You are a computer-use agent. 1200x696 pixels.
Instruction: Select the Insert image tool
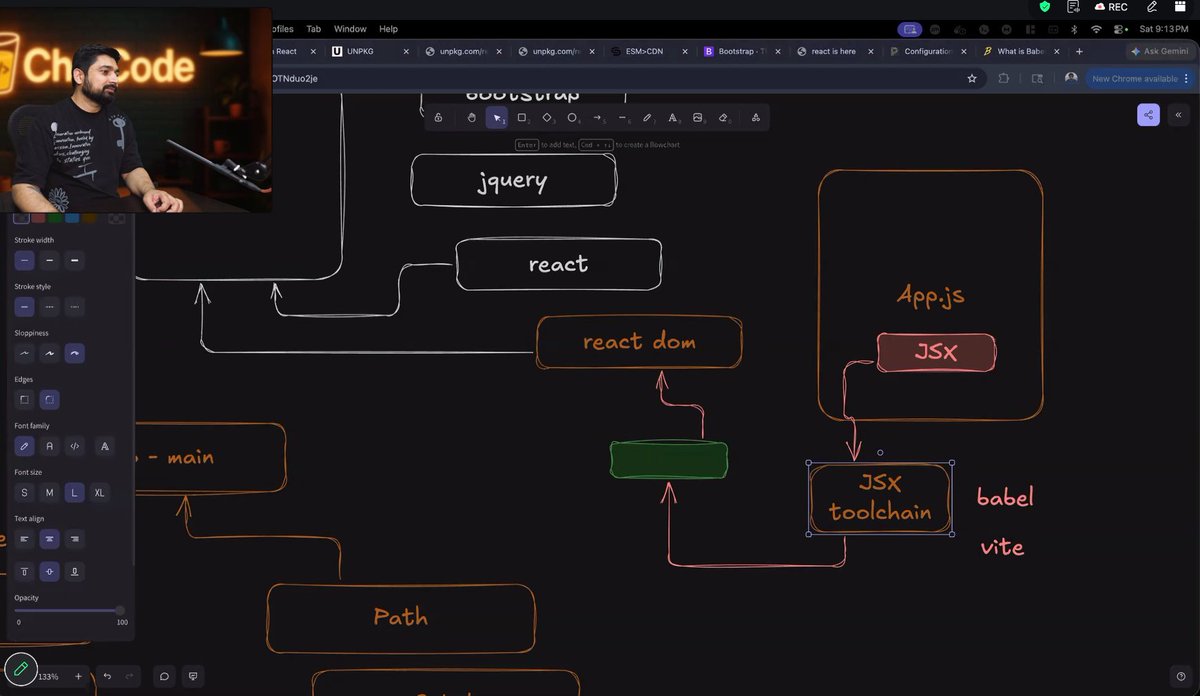pos(698,118)
